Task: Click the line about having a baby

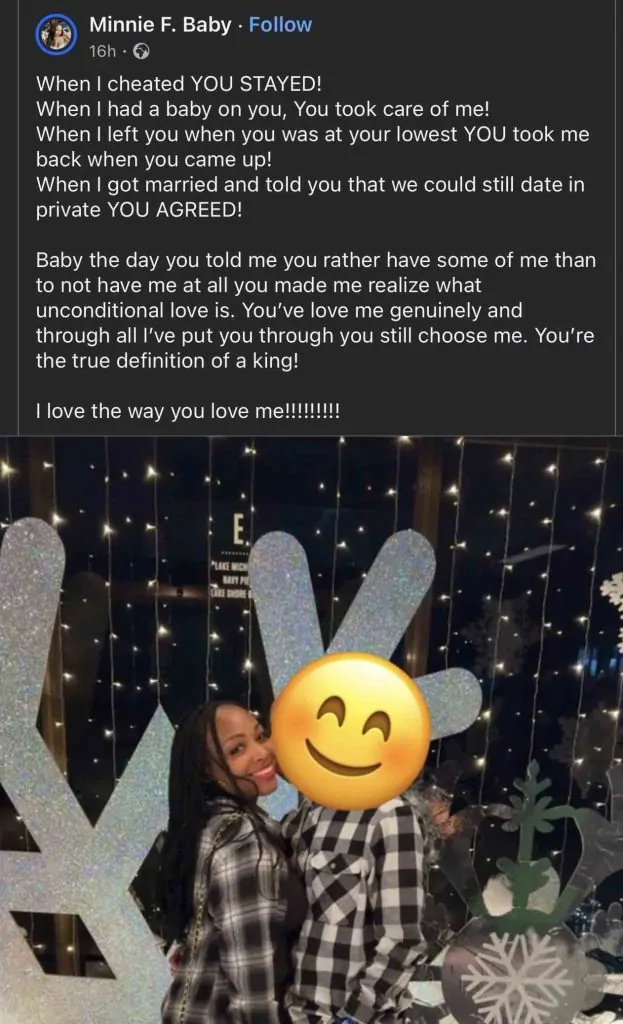Action: [263, 109]
